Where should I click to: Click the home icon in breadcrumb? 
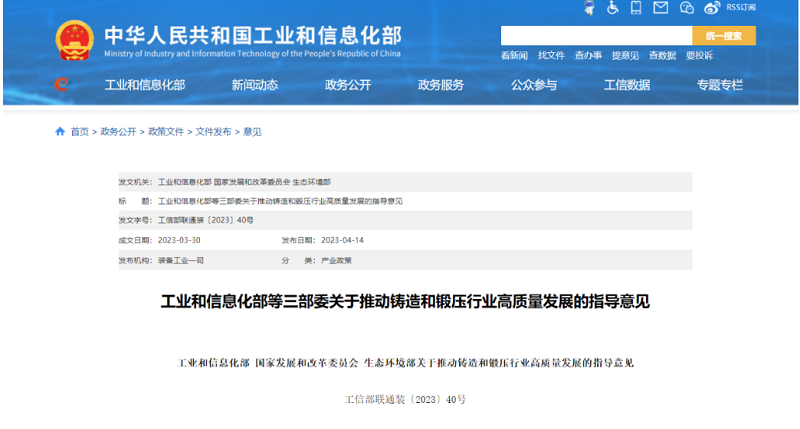pos(60,131)
